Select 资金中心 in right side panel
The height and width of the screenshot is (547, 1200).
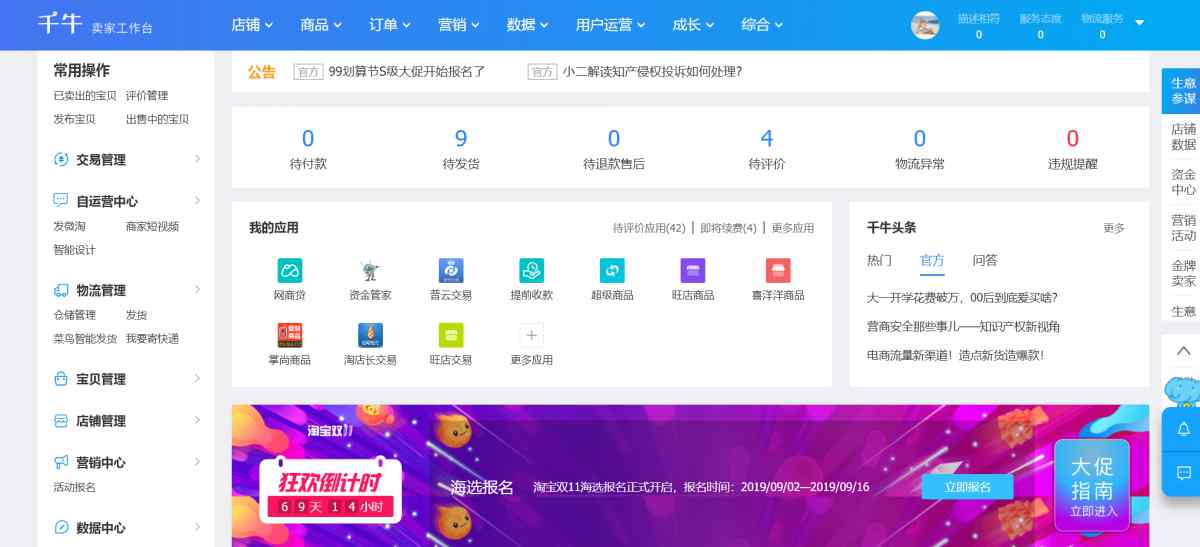[x=1183, y=182]
